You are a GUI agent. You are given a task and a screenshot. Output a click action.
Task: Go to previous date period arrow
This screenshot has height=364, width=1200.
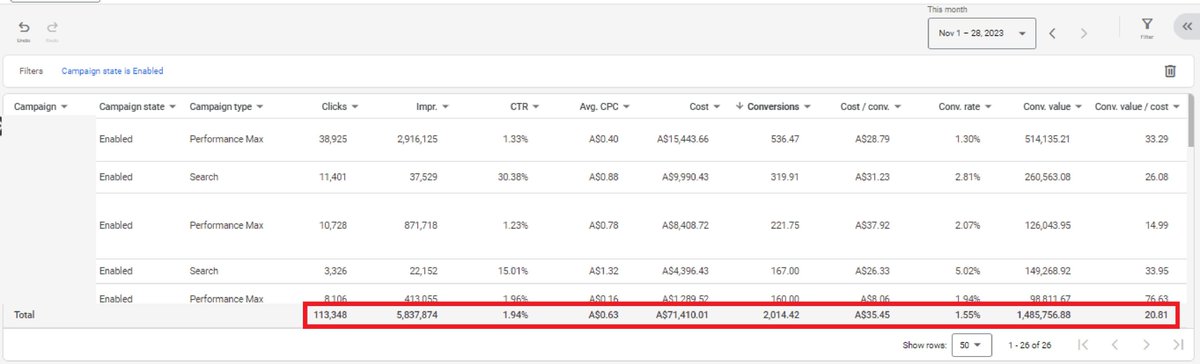click(1053, 33)
